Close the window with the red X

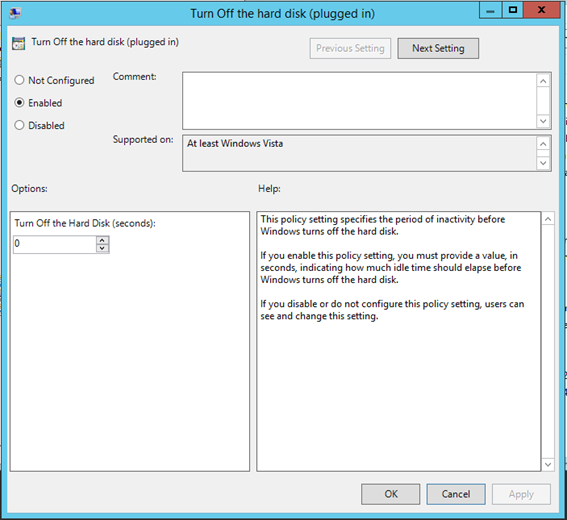point(541,10)
